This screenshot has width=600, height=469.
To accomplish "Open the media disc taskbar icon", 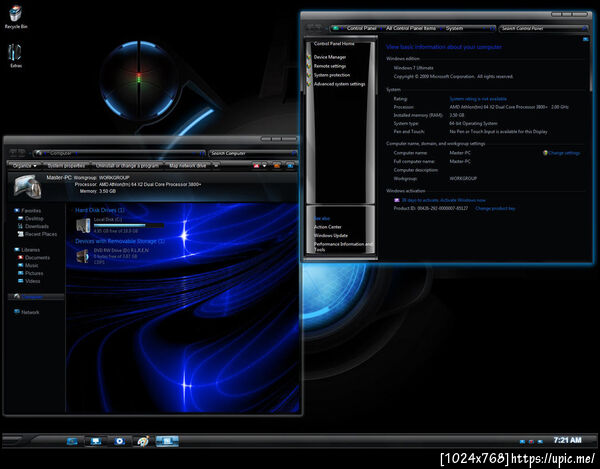I will coord(119,441).
